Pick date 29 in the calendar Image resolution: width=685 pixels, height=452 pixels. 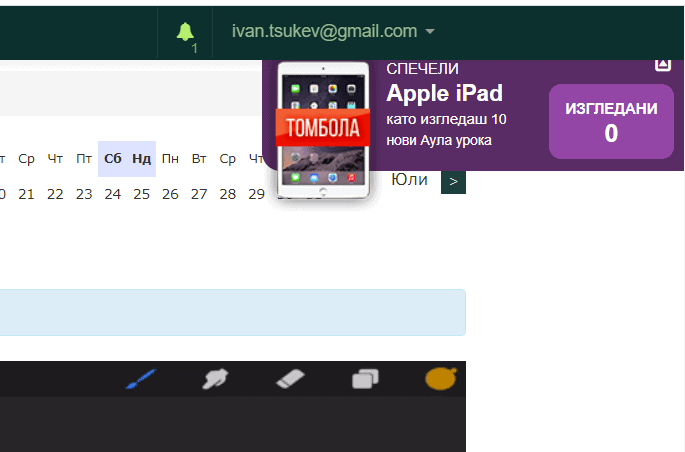point(256,194)
